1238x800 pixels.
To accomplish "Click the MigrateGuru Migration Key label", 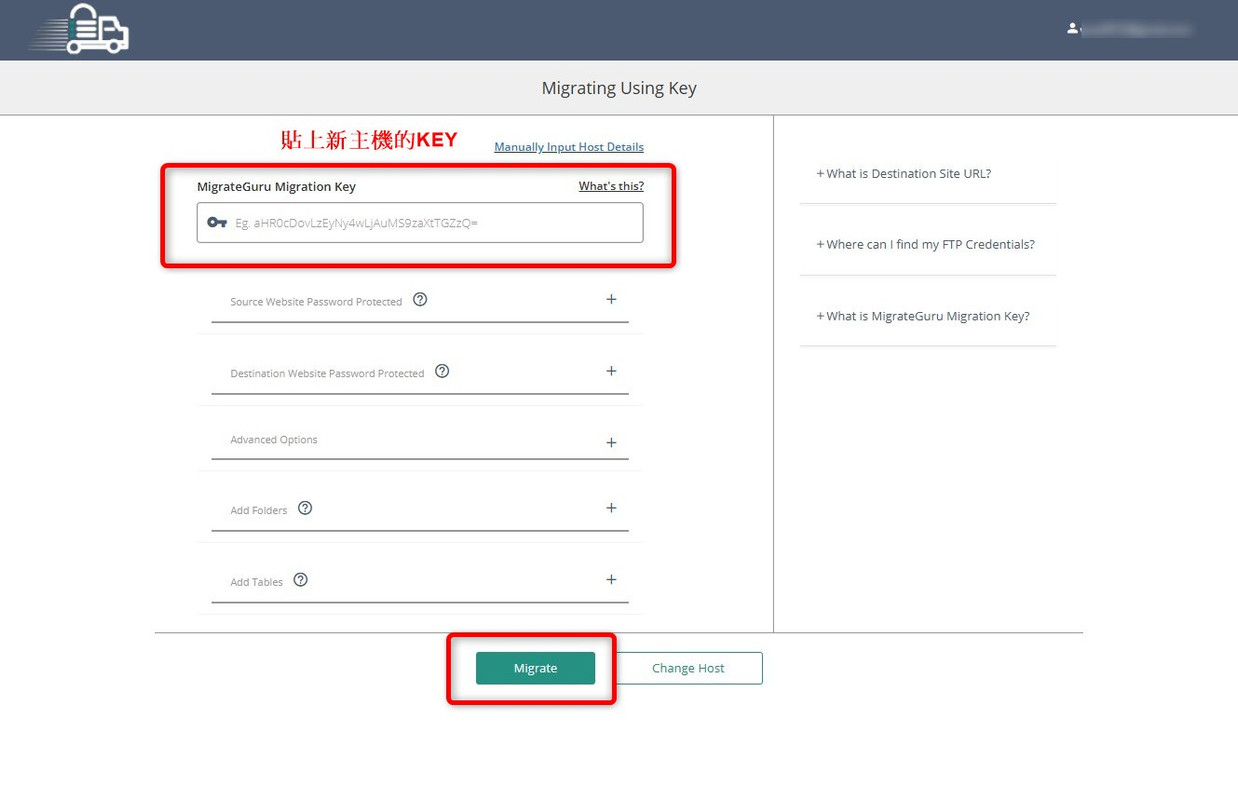I will click(x=276, y=186).
